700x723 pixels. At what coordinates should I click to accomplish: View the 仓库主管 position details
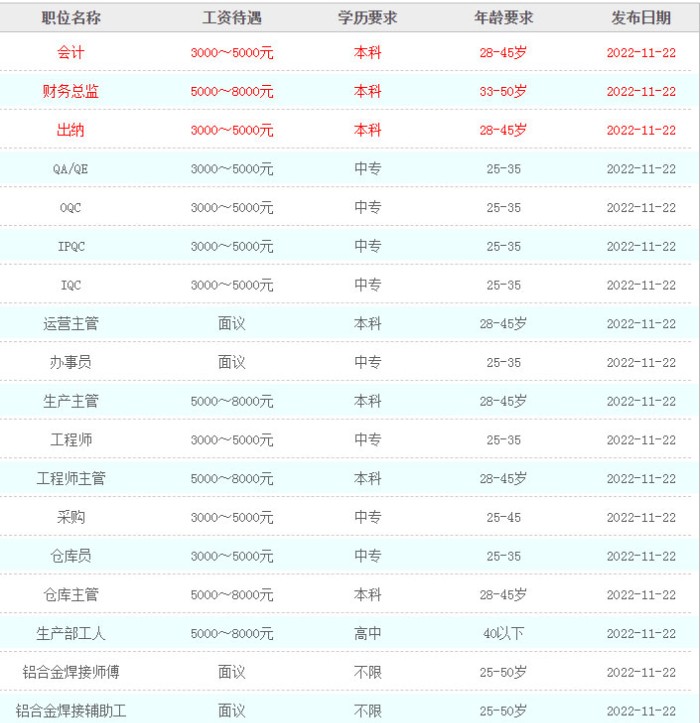(x=71, y=595)
